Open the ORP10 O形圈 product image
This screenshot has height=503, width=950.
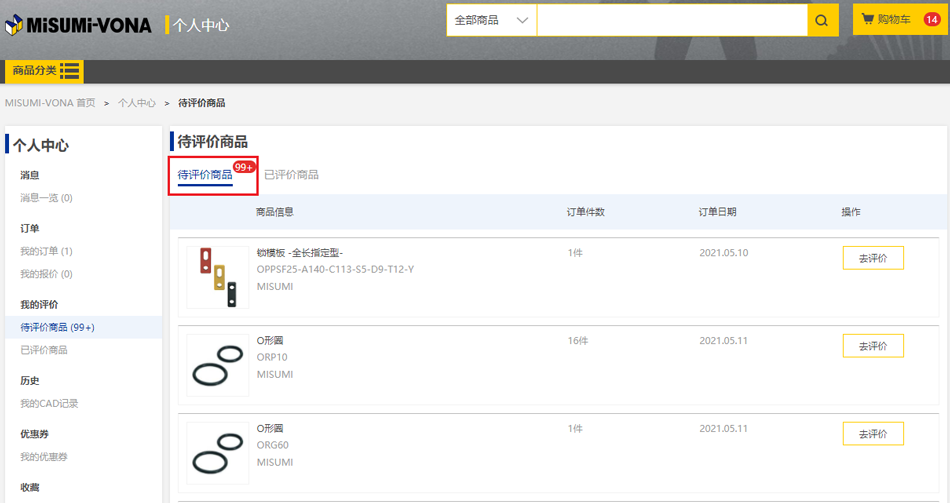coord(218,365)
